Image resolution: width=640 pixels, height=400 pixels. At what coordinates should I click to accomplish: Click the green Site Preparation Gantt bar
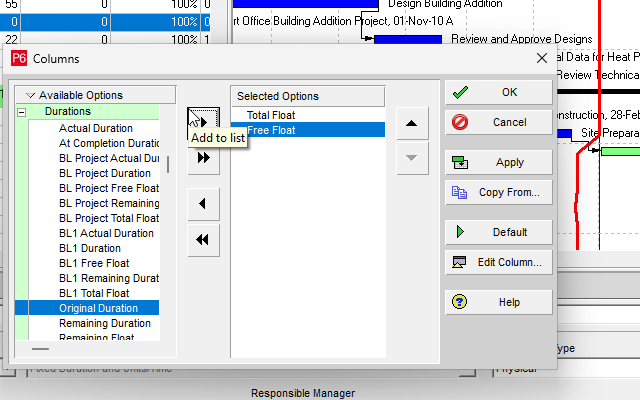pos(620,152)
